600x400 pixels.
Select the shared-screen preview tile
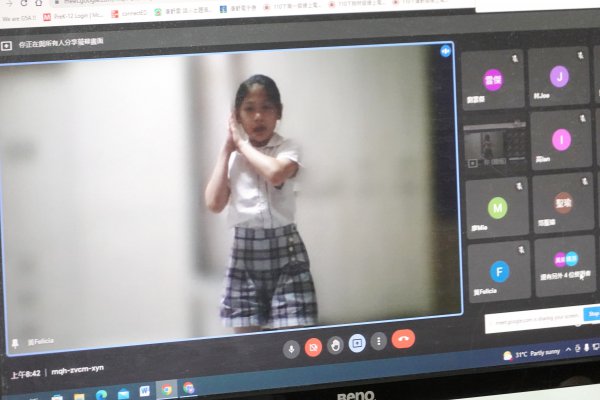[494, 145]
